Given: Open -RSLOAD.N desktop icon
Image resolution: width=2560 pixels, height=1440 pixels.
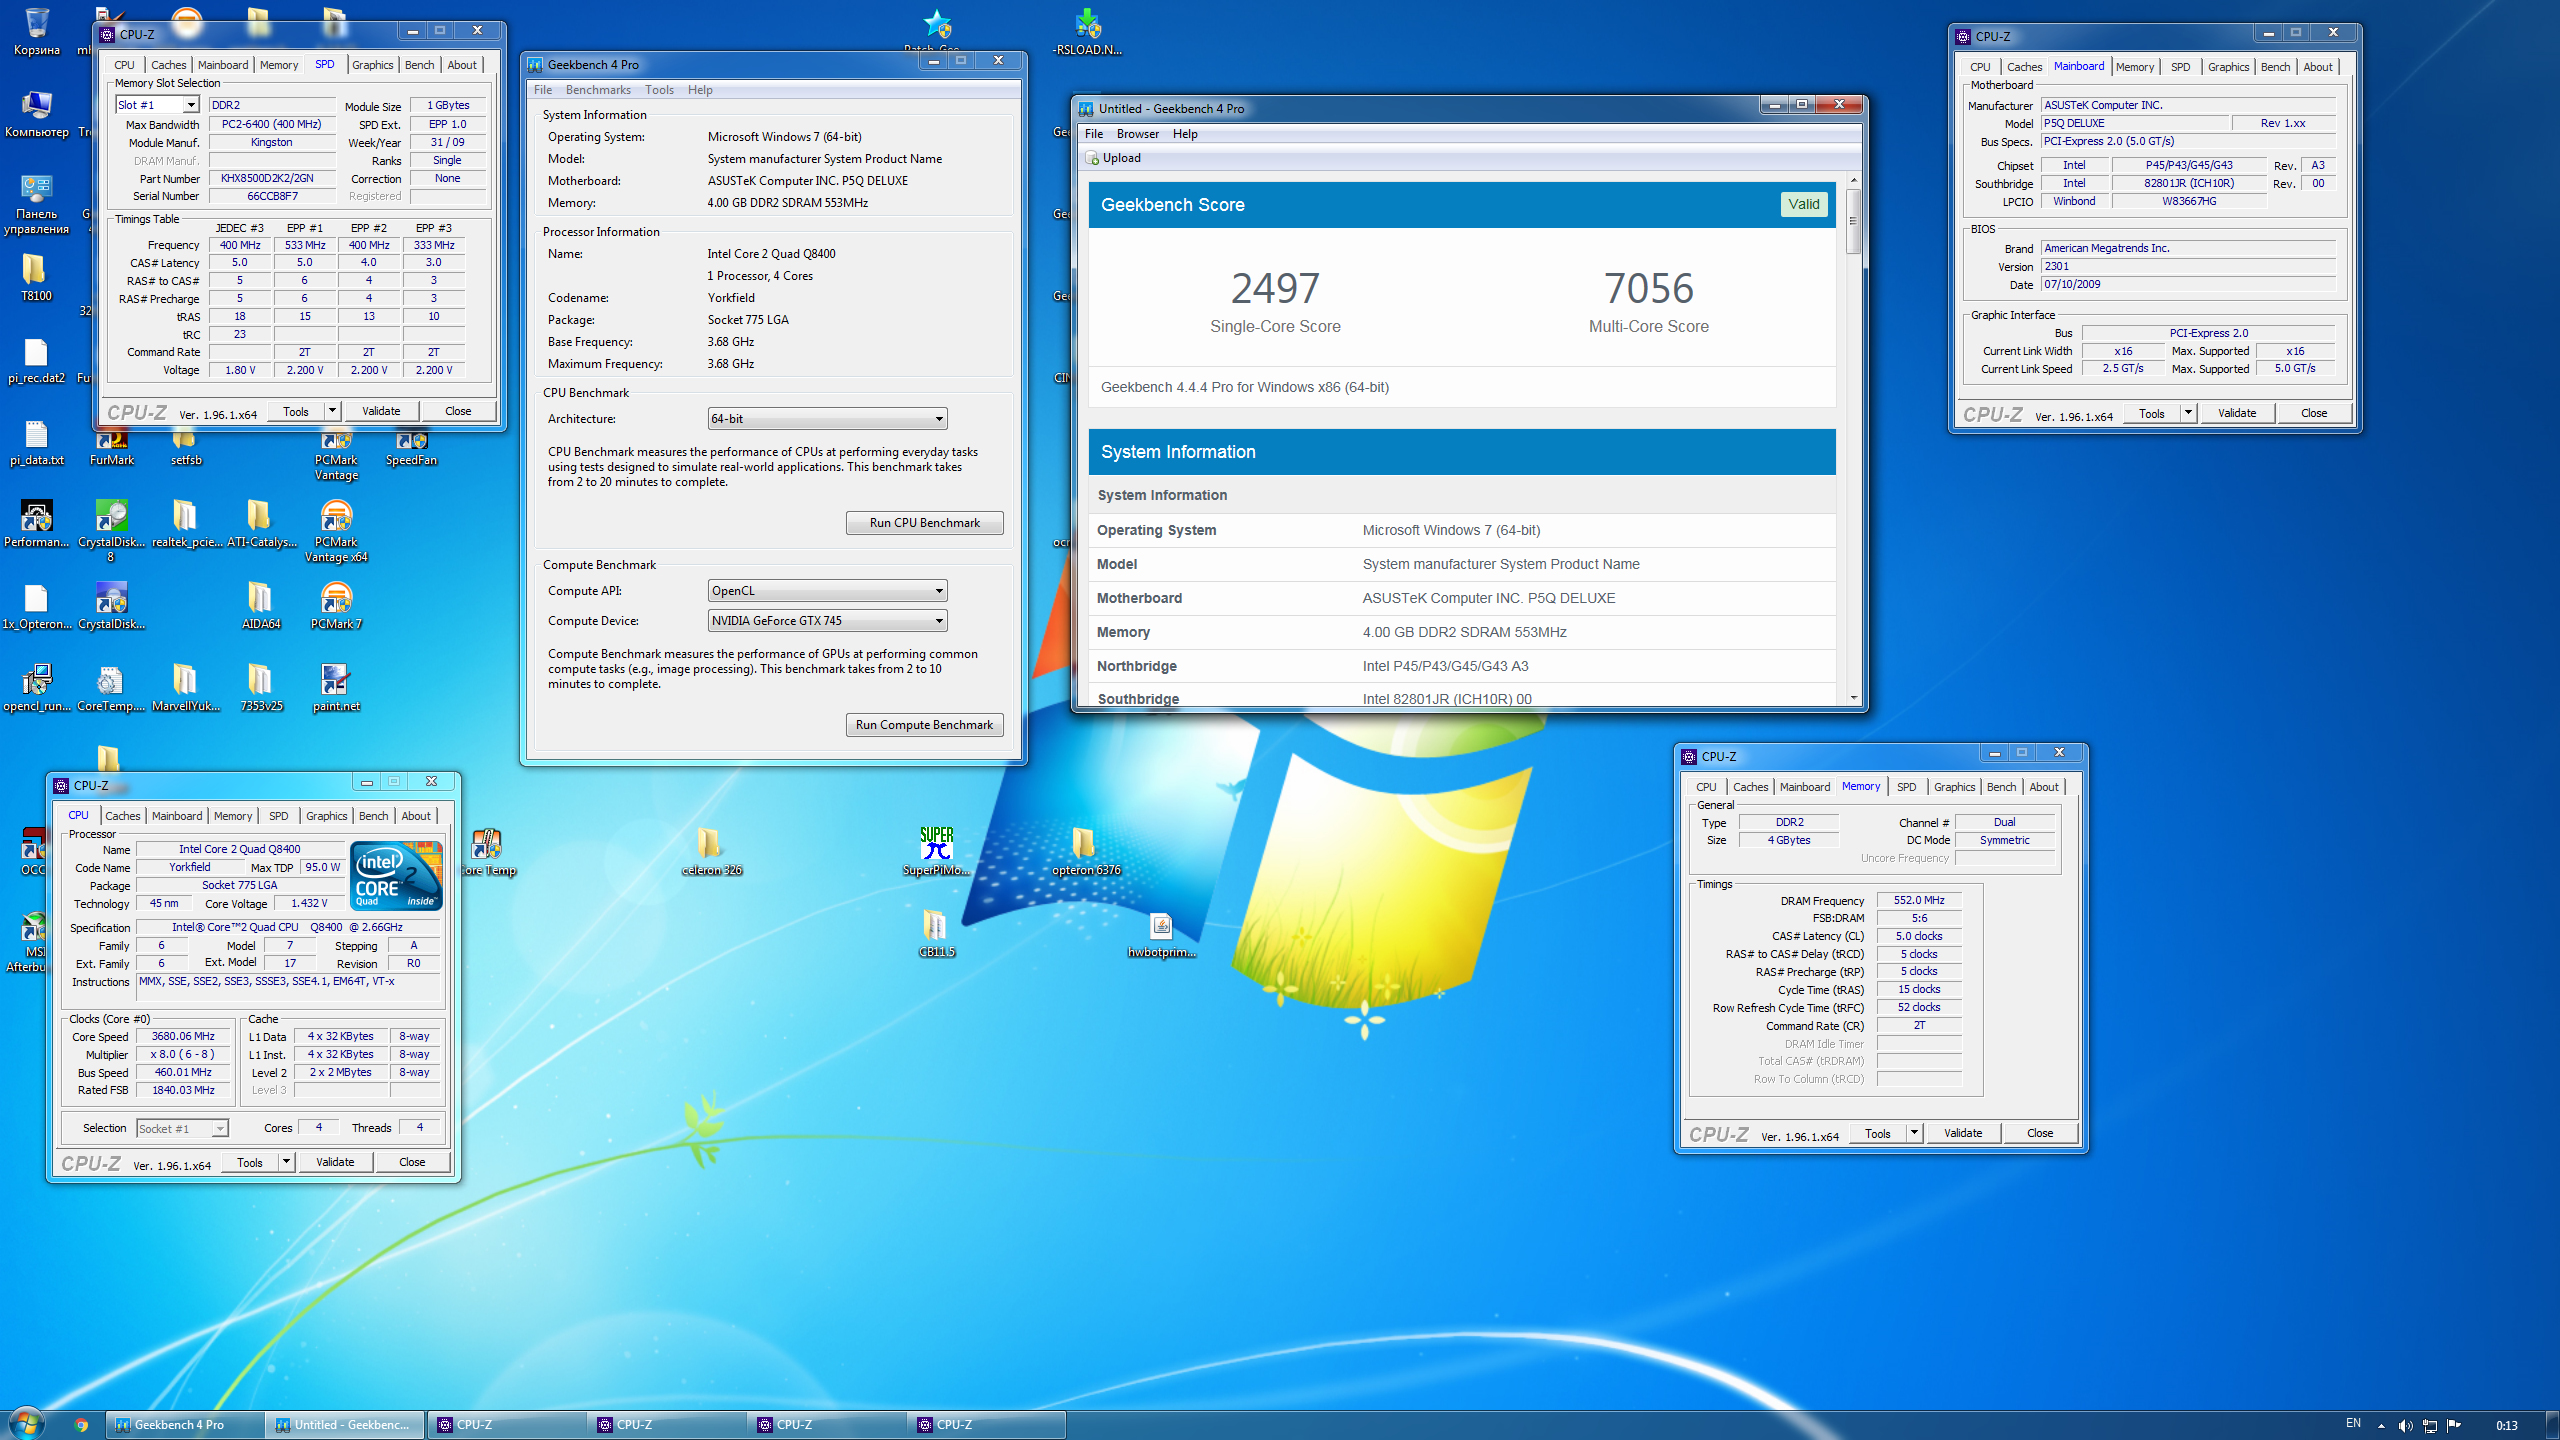Looking at the screenshot, I should (x=1087, y=31).
